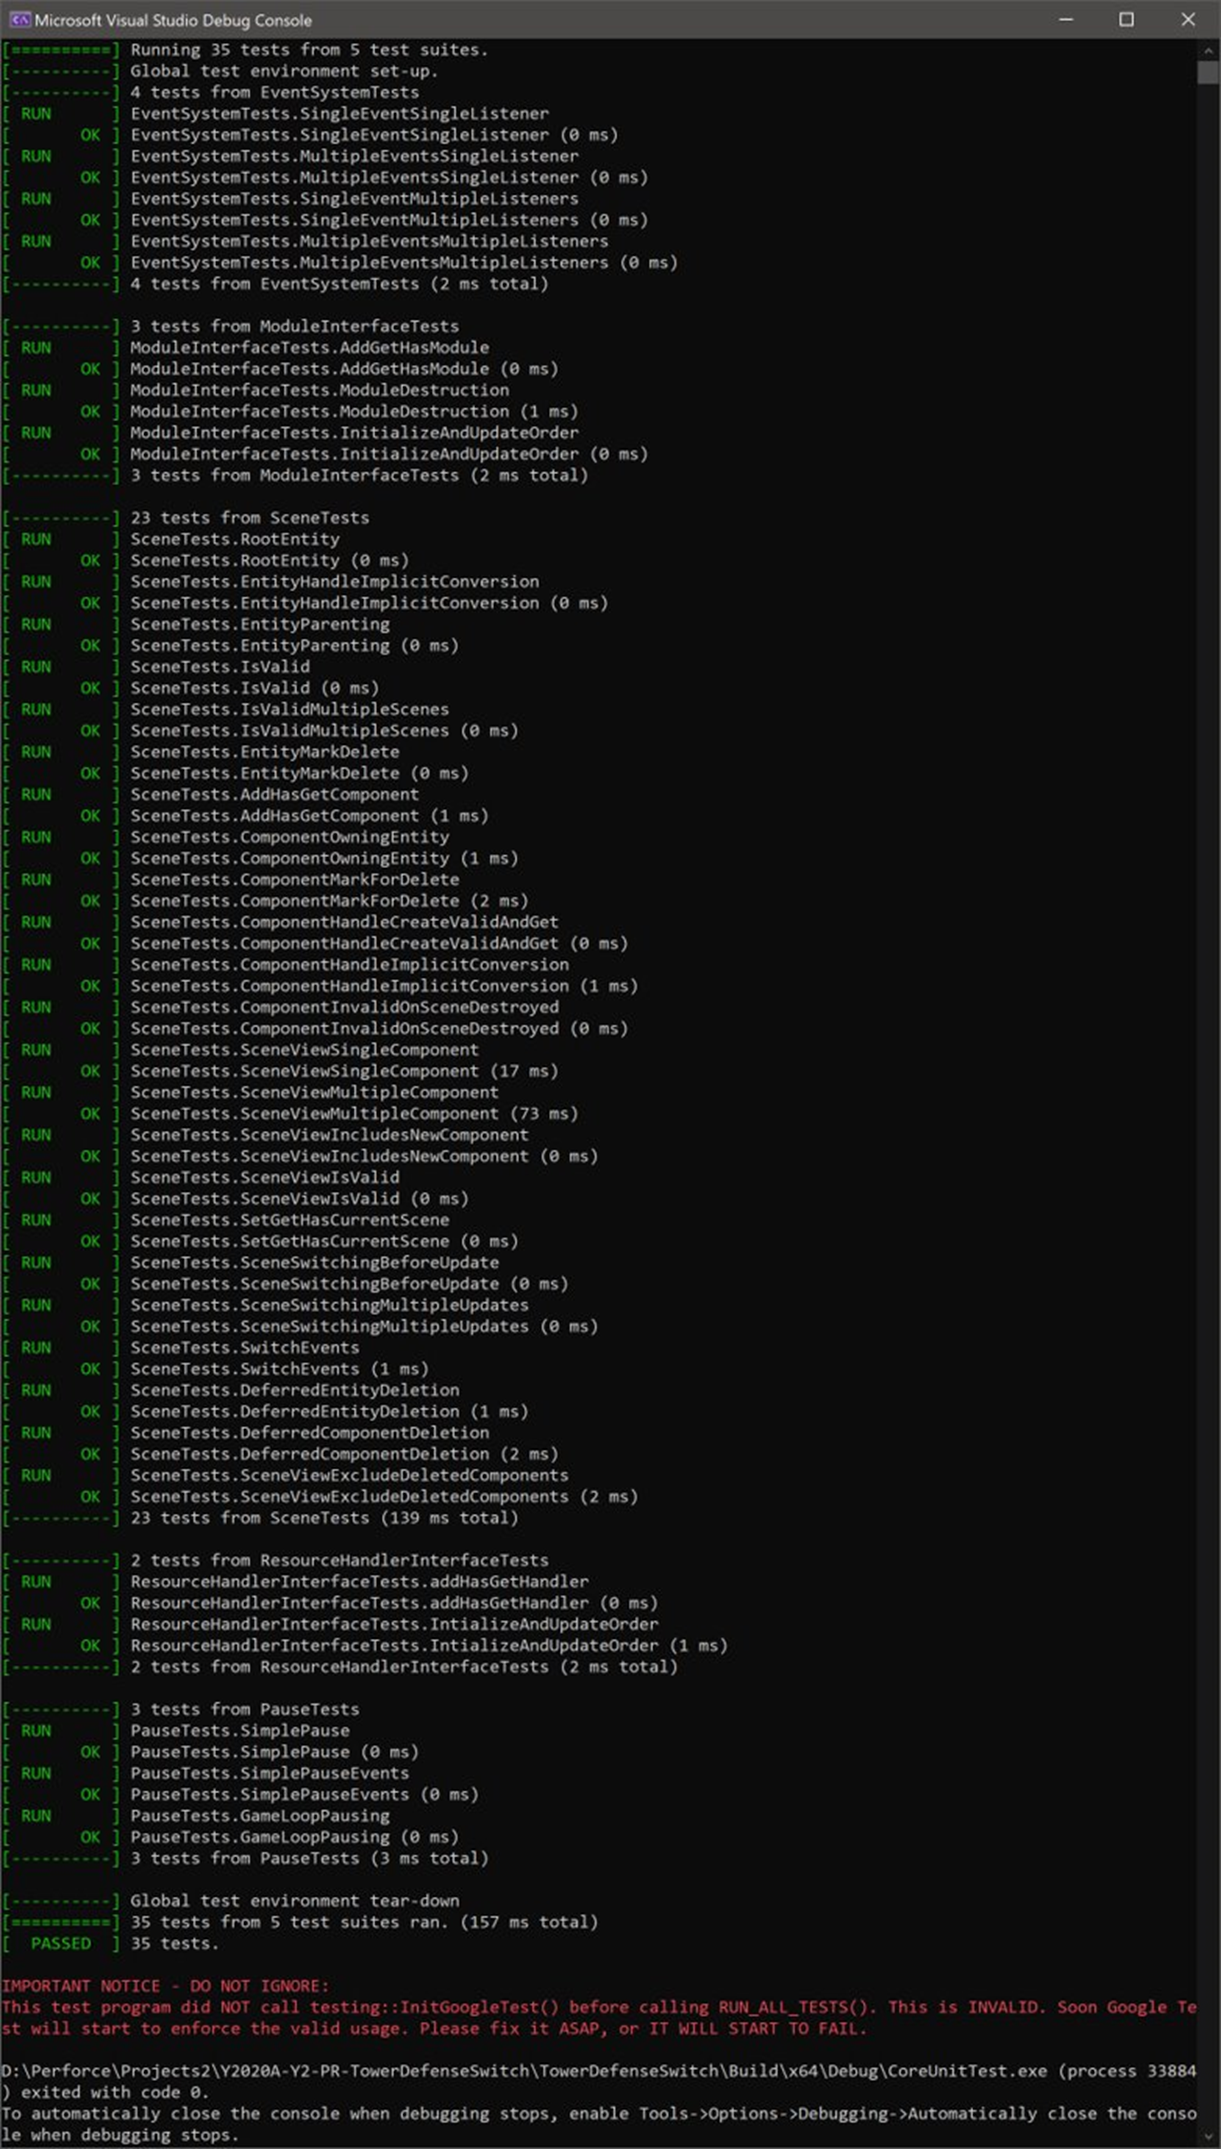Click 'EventSystemTests.SingleEventSingleListener (0 ms)' result line
This screenshot has width=1221, height=2149.
pyautogui.click(x=374, y=135)
